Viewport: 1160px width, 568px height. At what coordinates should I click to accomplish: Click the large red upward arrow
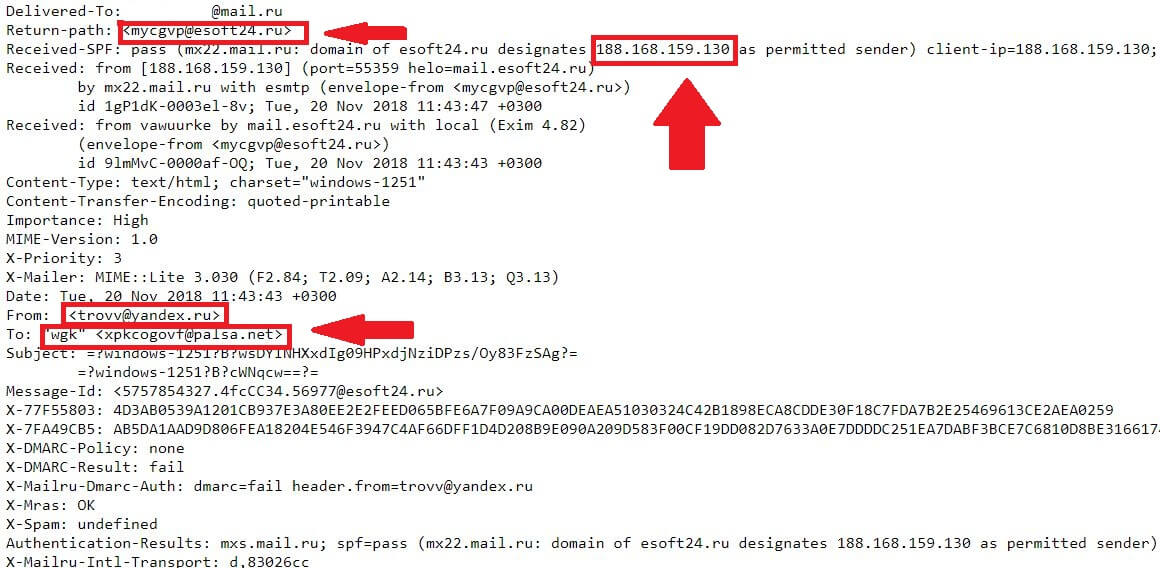click(687, 123)
